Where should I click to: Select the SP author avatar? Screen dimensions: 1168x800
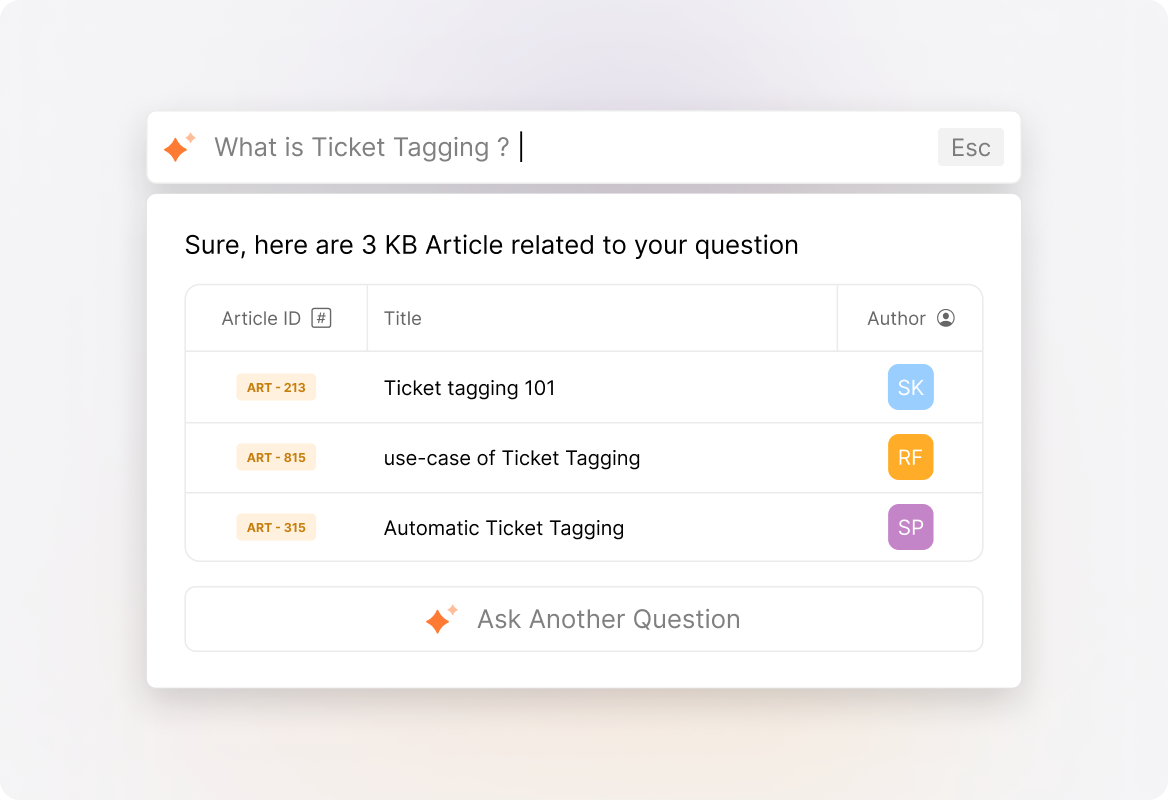coord(910,527)
